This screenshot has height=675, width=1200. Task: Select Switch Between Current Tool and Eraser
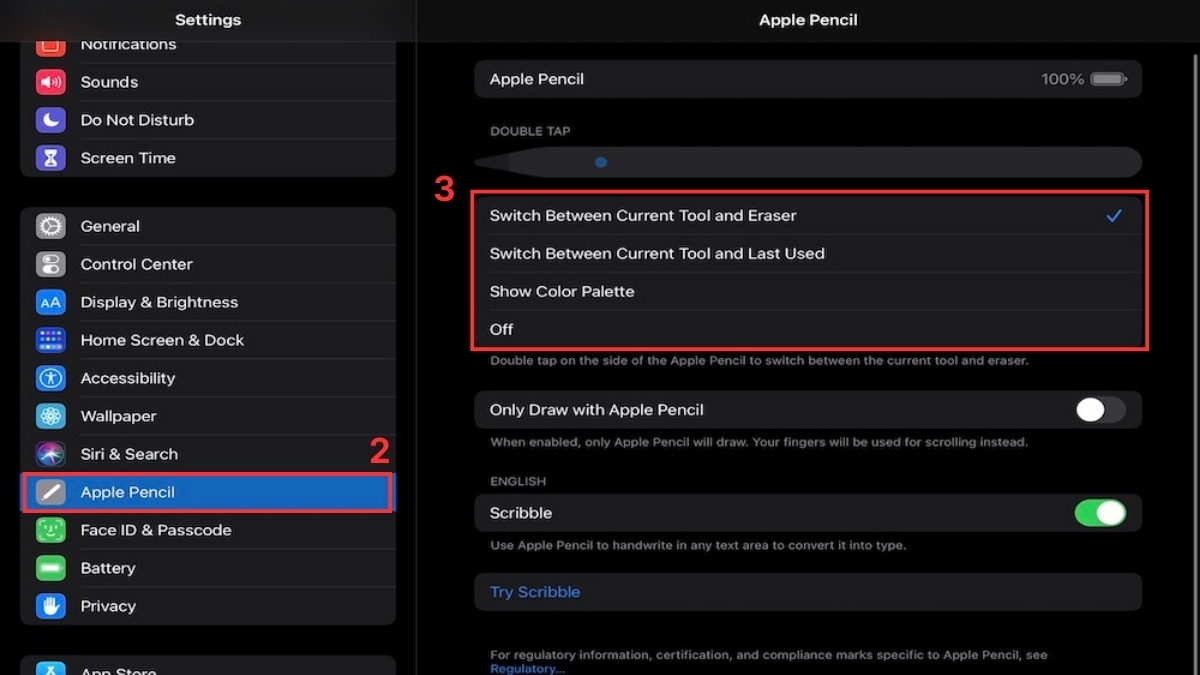coord(808,215)
